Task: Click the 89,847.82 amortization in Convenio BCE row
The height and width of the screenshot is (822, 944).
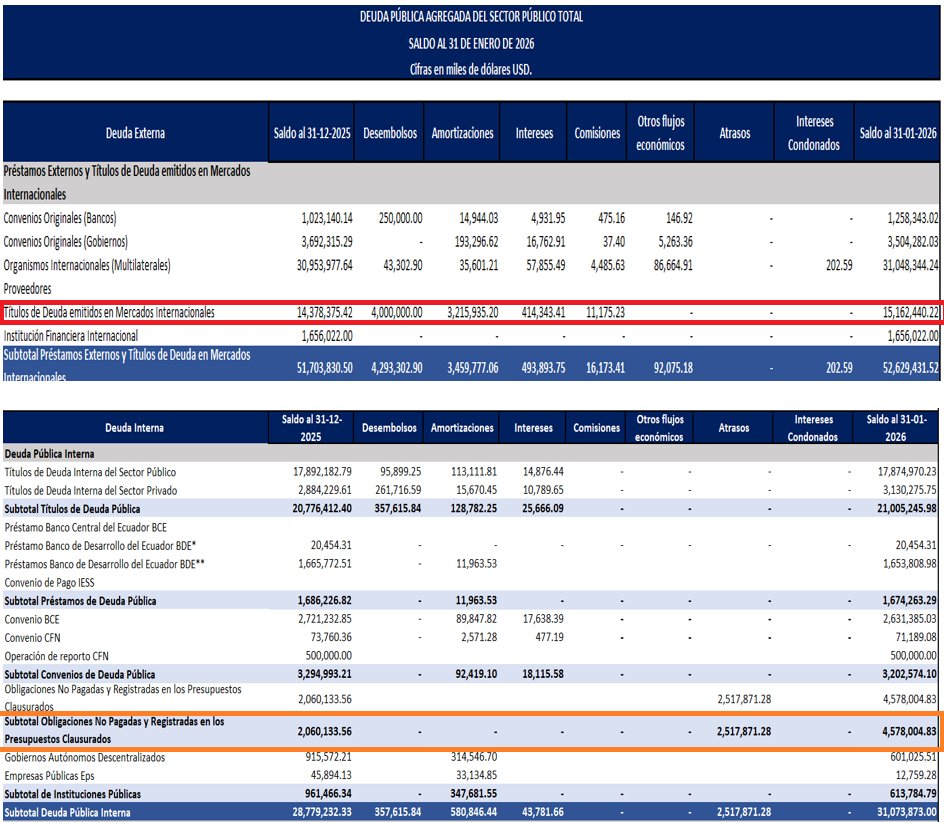Action: pyautogui.click(x=476, y=618)
